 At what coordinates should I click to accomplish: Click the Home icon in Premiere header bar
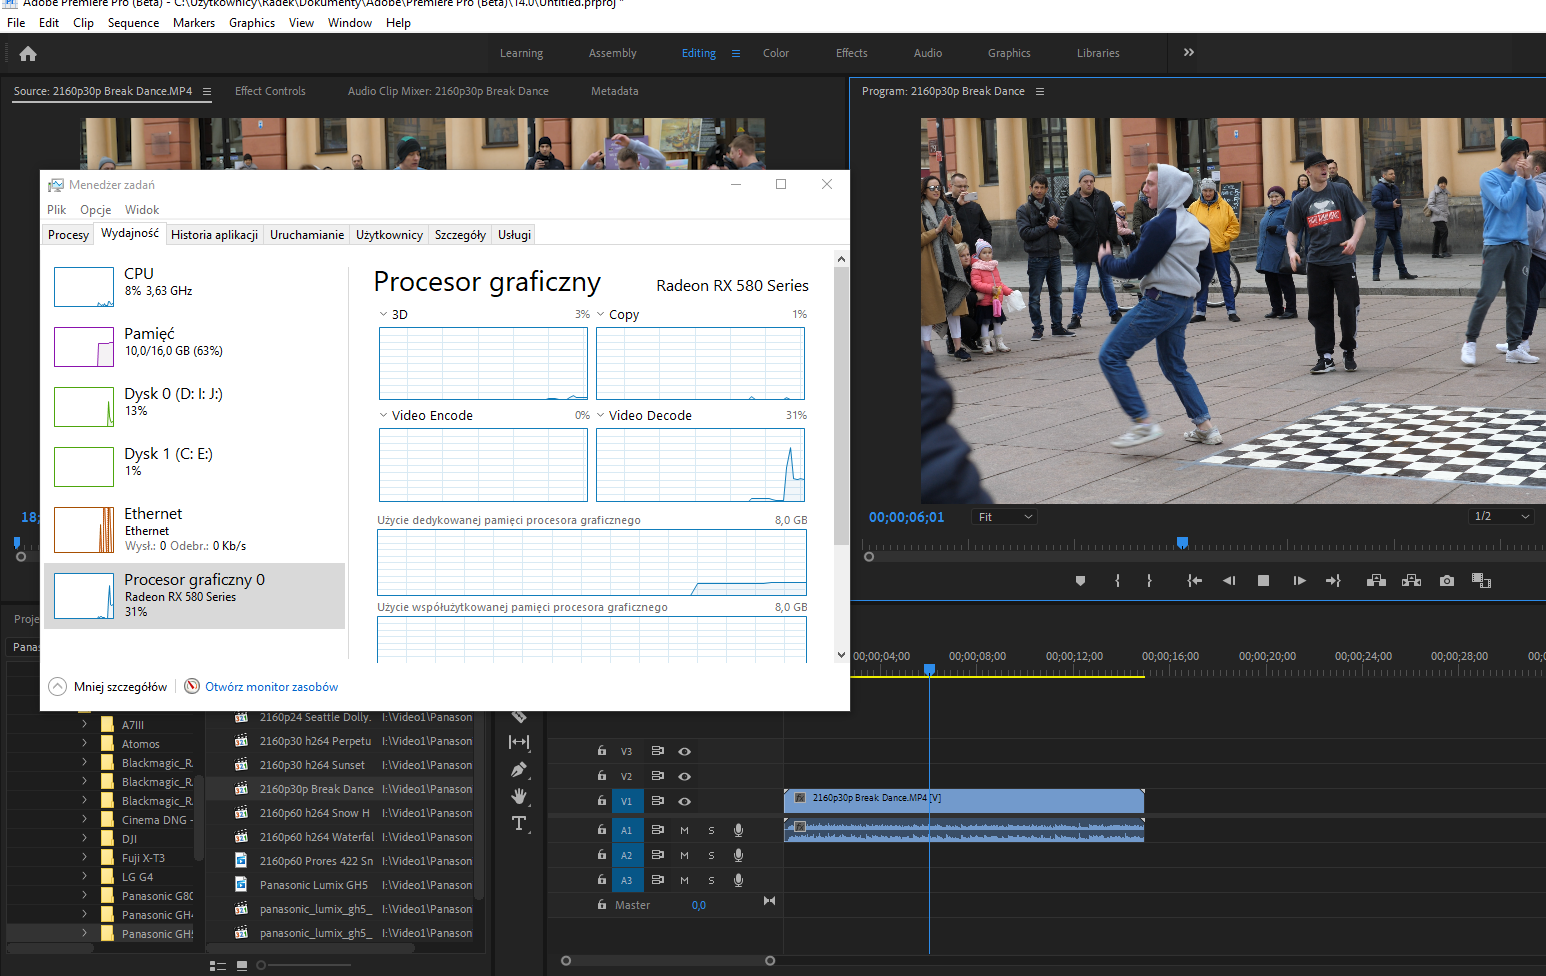point(27,53)
